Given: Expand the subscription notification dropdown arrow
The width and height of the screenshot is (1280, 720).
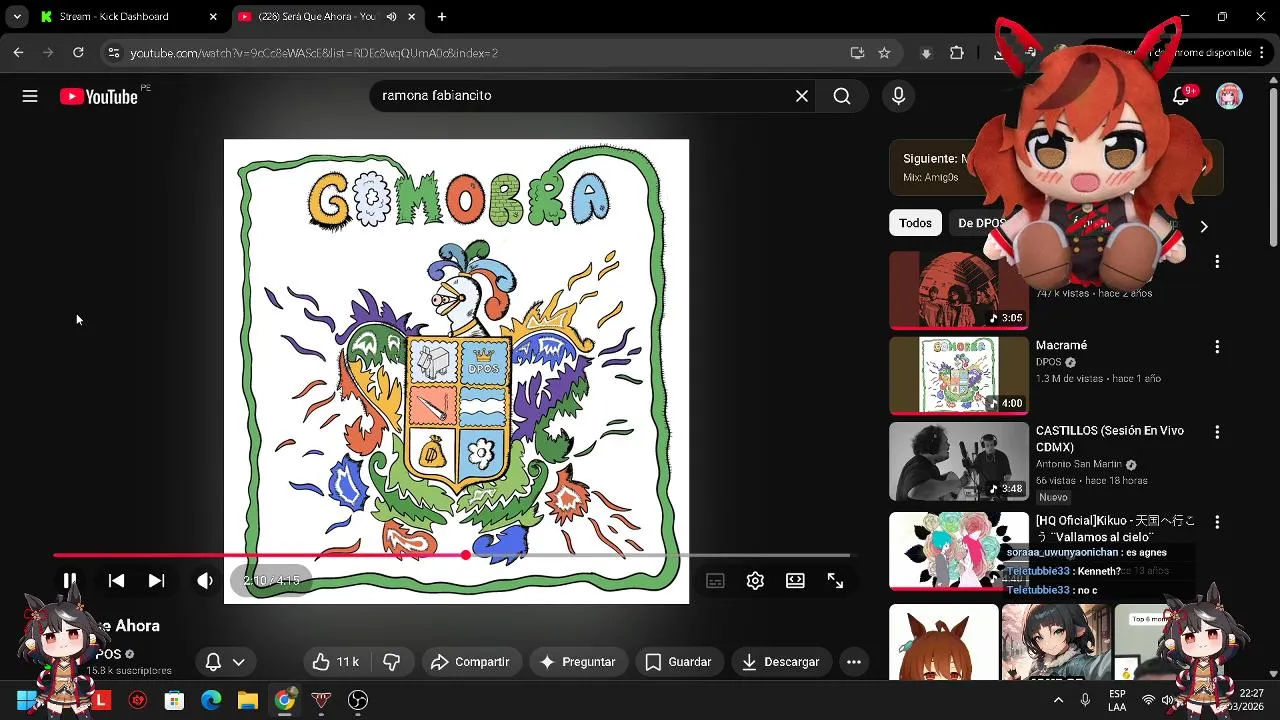Looking at the screenshot, I should pos(238,662).
